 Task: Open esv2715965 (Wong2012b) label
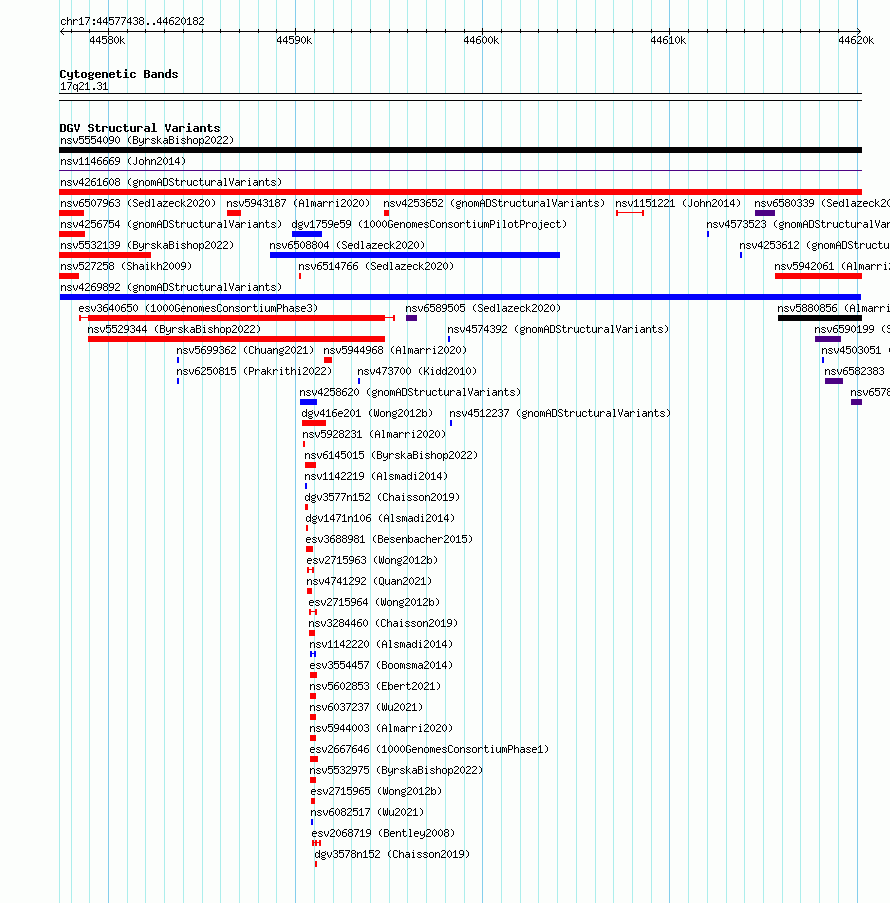[x=376, y=792]
